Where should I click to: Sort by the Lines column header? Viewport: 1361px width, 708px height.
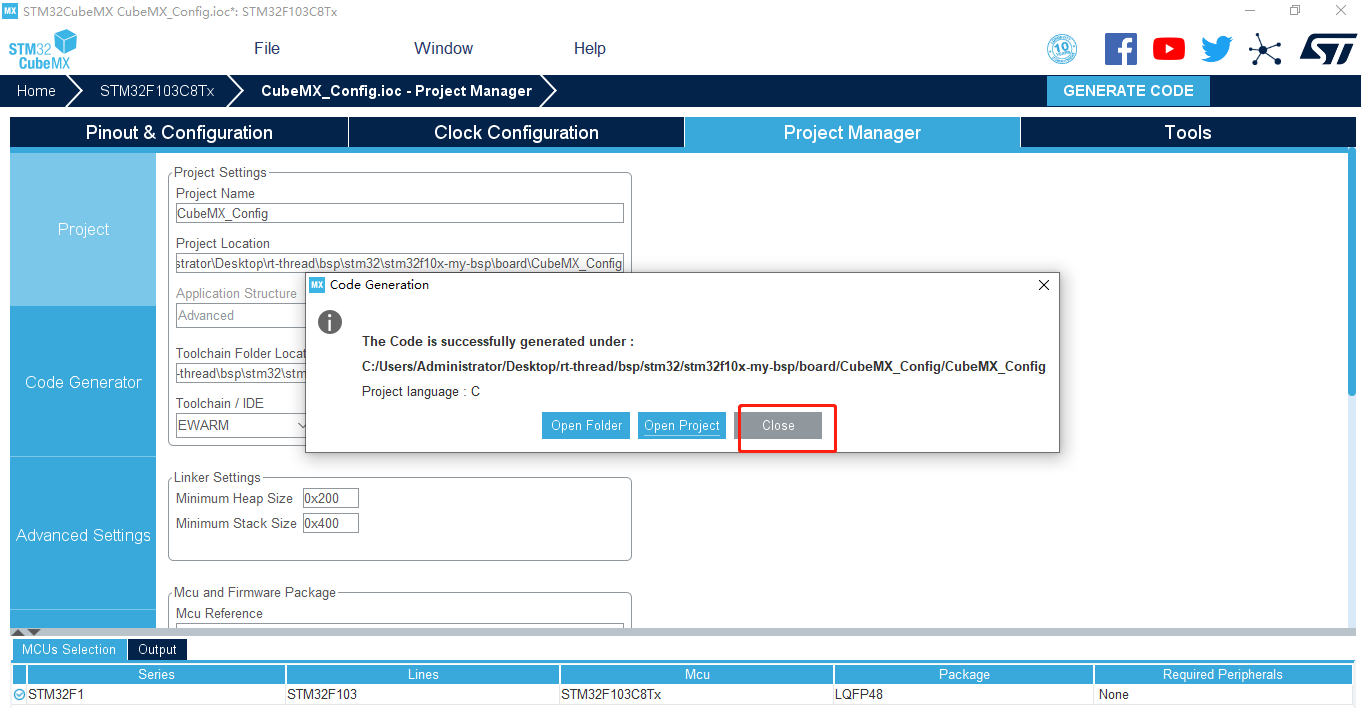(423, 674)
